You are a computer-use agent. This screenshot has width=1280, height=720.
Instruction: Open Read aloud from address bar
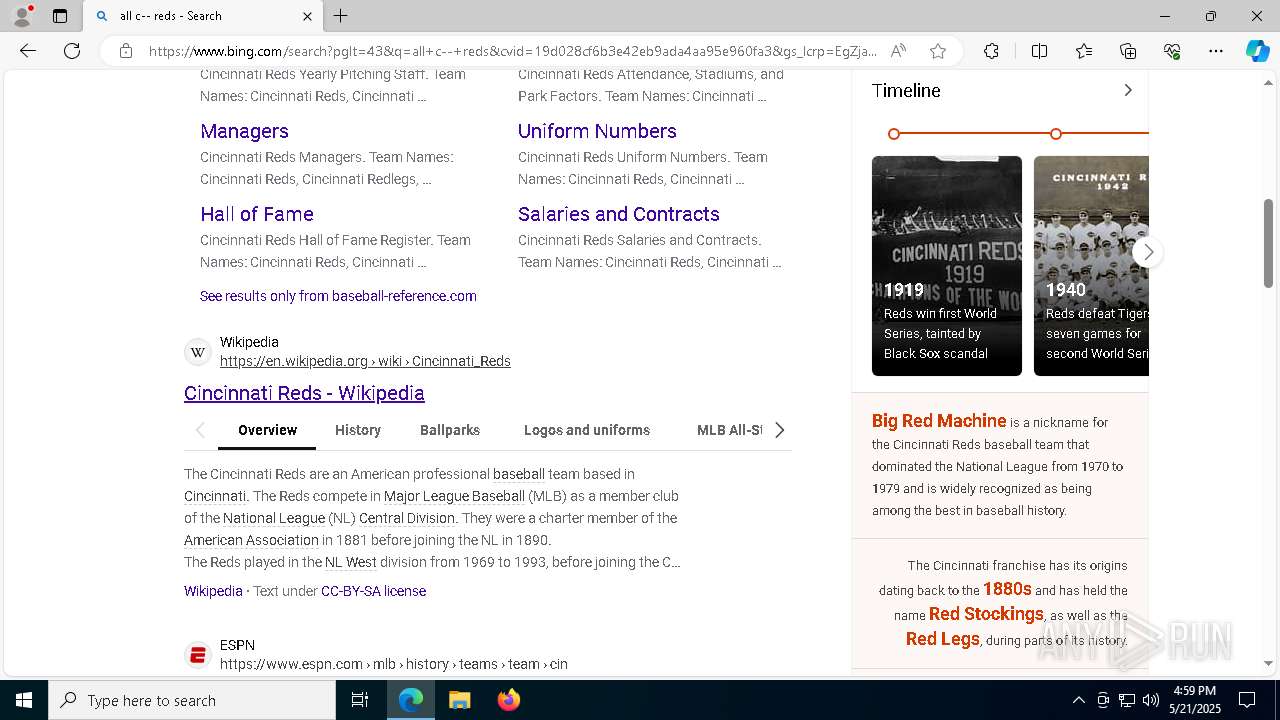pyautogui.click(x=898, y=51)
